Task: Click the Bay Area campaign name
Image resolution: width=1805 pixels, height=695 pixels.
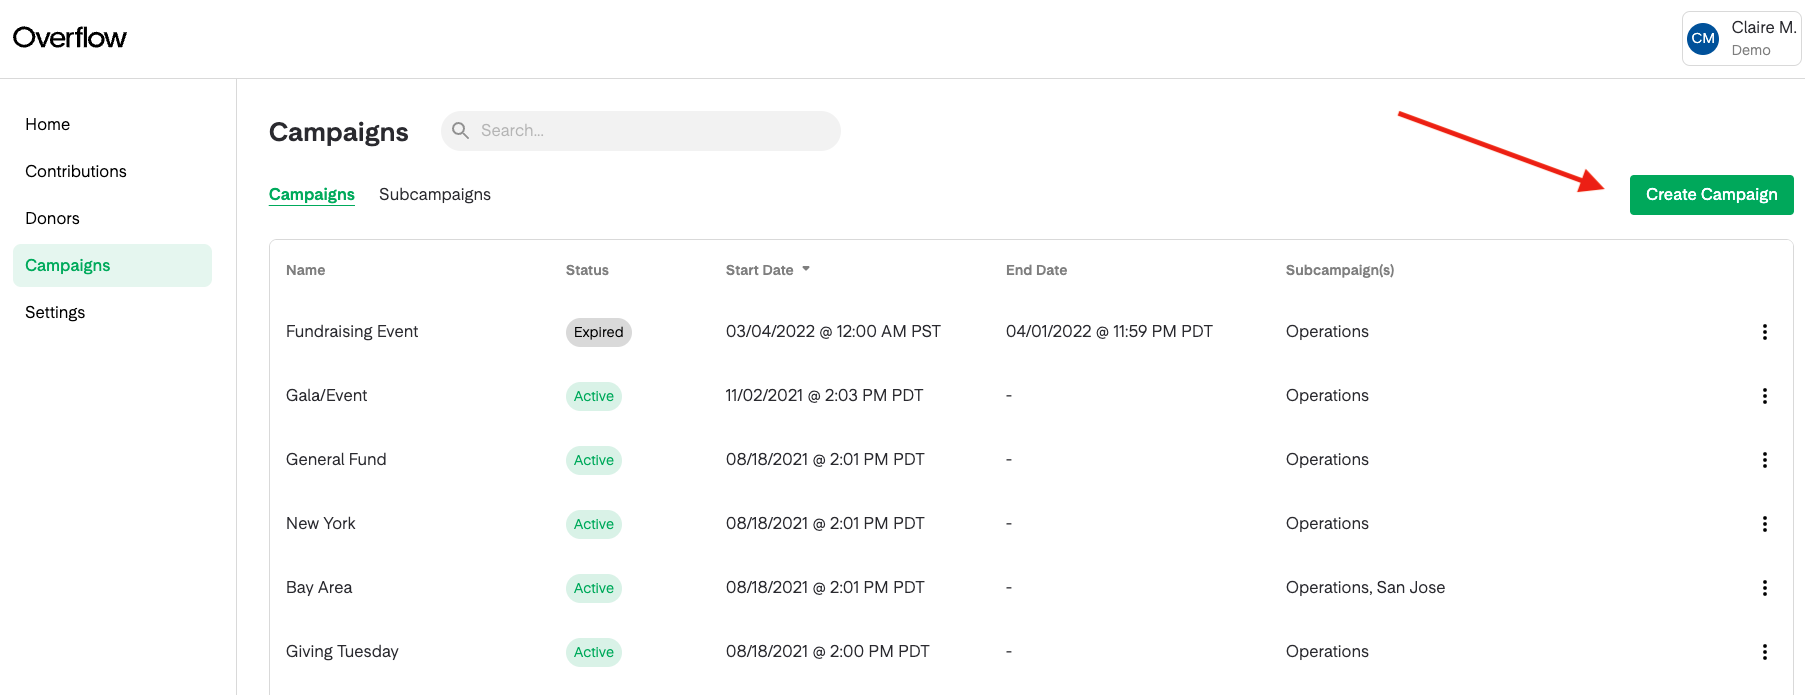Action: pos(319,587)
